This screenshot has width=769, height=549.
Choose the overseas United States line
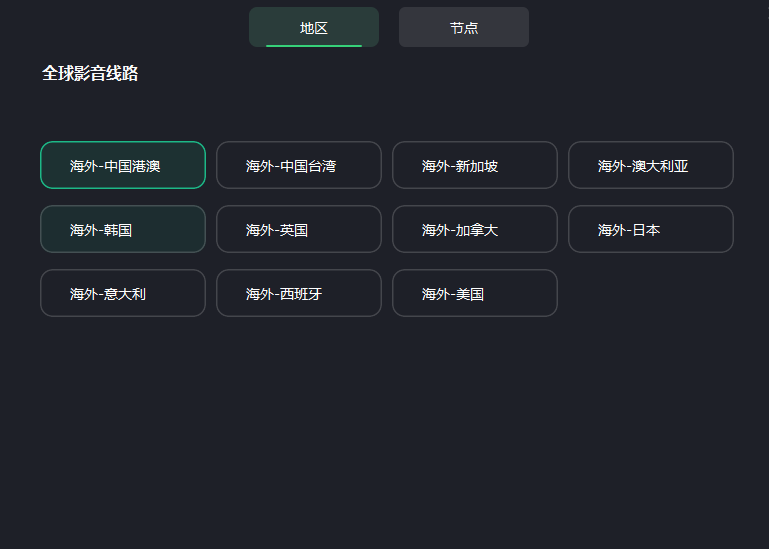pyautogui.click(x=475, y=293)
